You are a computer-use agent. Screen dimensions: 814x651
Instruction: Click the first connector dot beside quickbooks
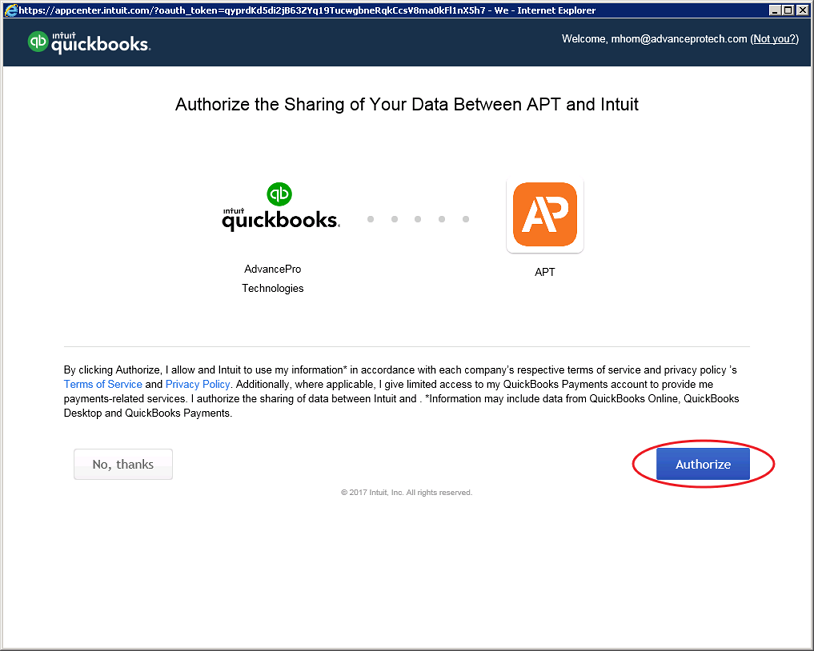tap(371, 219)
